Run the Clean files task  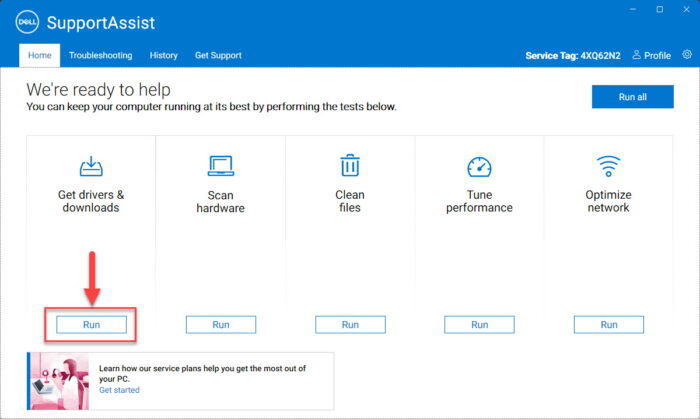(350, 325)
